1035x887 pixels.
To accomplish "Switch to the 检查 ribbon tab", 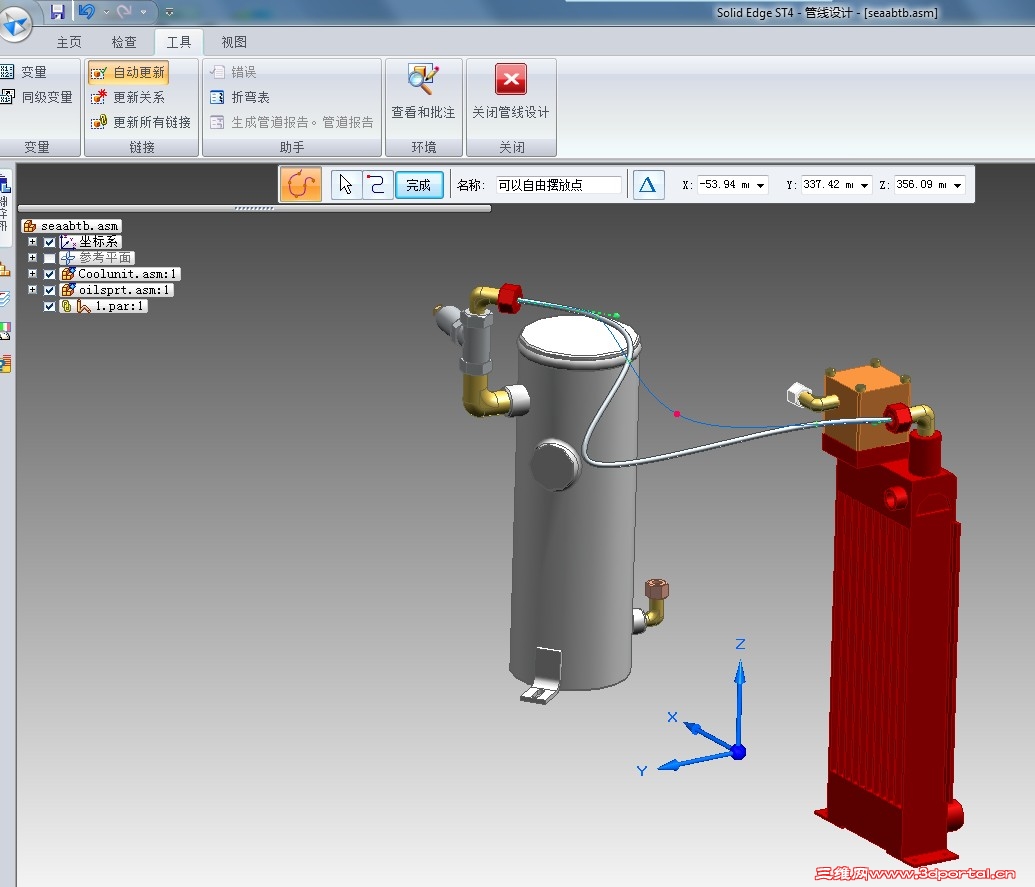I will [124, 42].
